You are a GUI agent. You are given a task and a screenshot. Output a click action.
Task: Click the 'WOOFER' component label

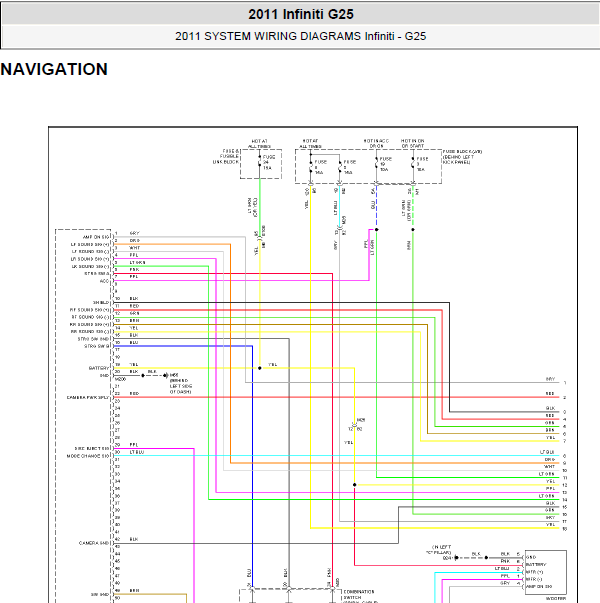[x=556, y=598]
